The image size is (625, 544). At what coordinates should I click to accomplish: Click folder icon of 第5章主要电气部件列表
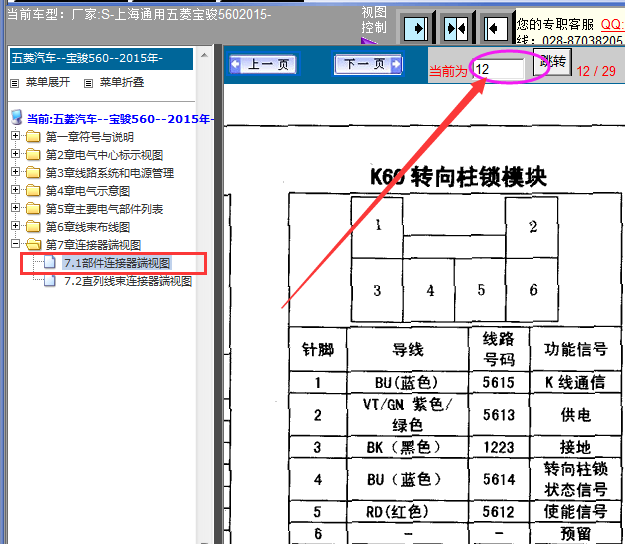(33, 208)
